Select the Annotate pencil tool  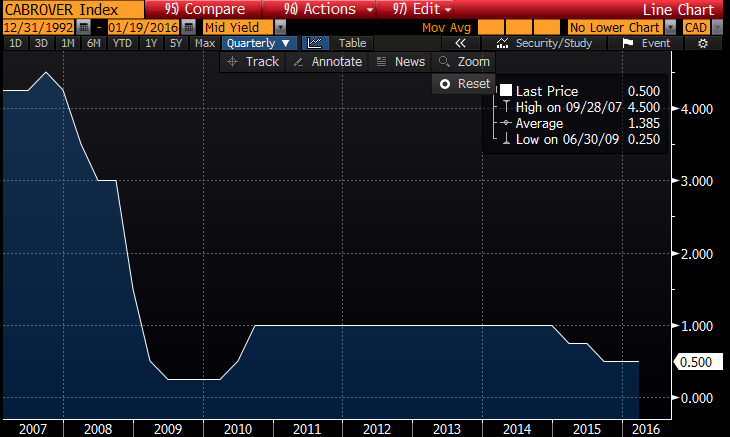click(326, 62)
